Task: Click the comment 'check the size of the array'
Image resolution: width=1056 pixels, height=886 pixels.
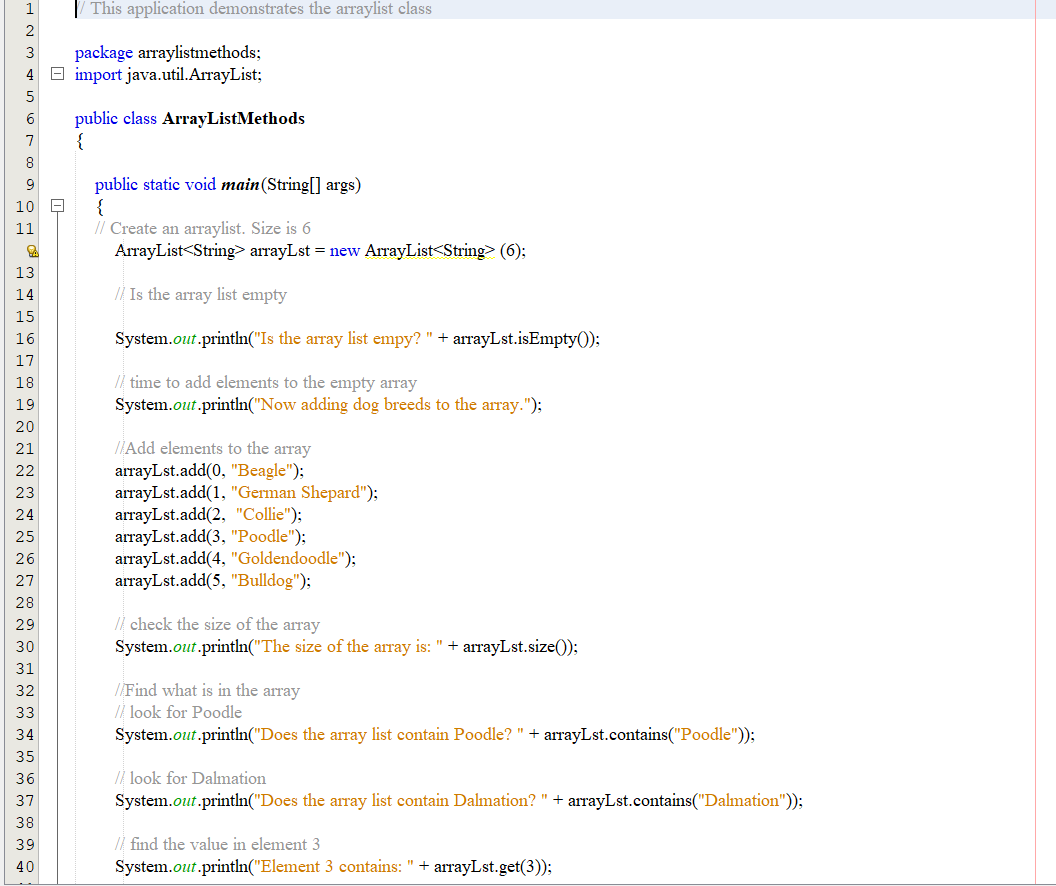Action: pos(225,625)
